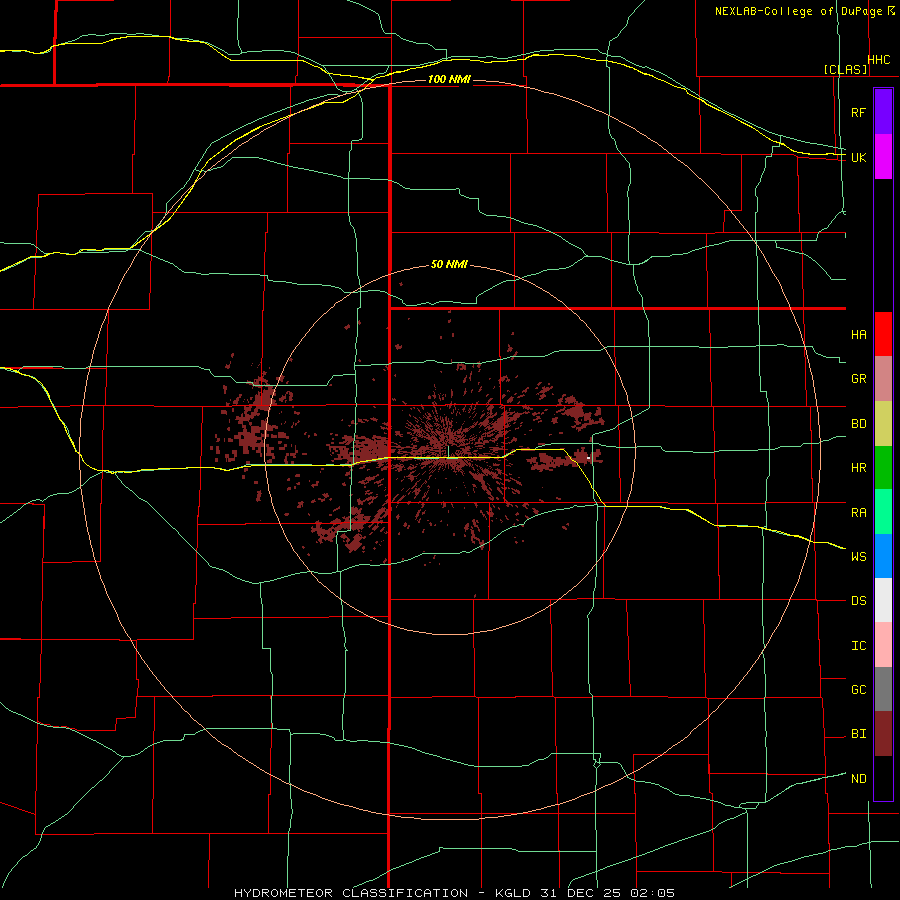
Task: Click the HR green color swatch
Action: pyautogui.click(x=883, y=468)
